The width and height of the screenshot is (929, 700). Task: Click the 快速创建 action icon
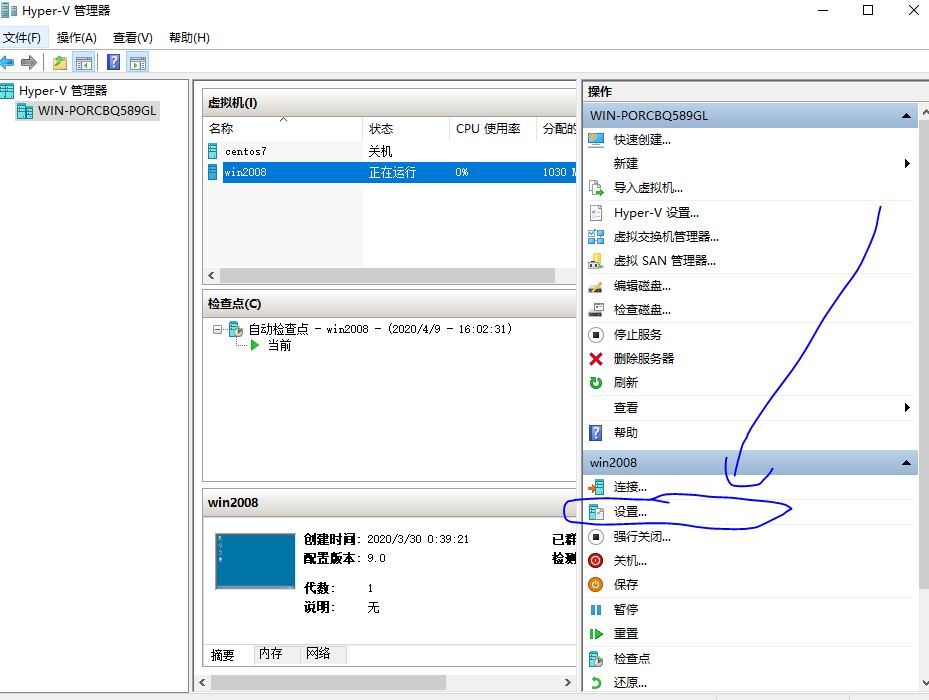tap(596, 140)
